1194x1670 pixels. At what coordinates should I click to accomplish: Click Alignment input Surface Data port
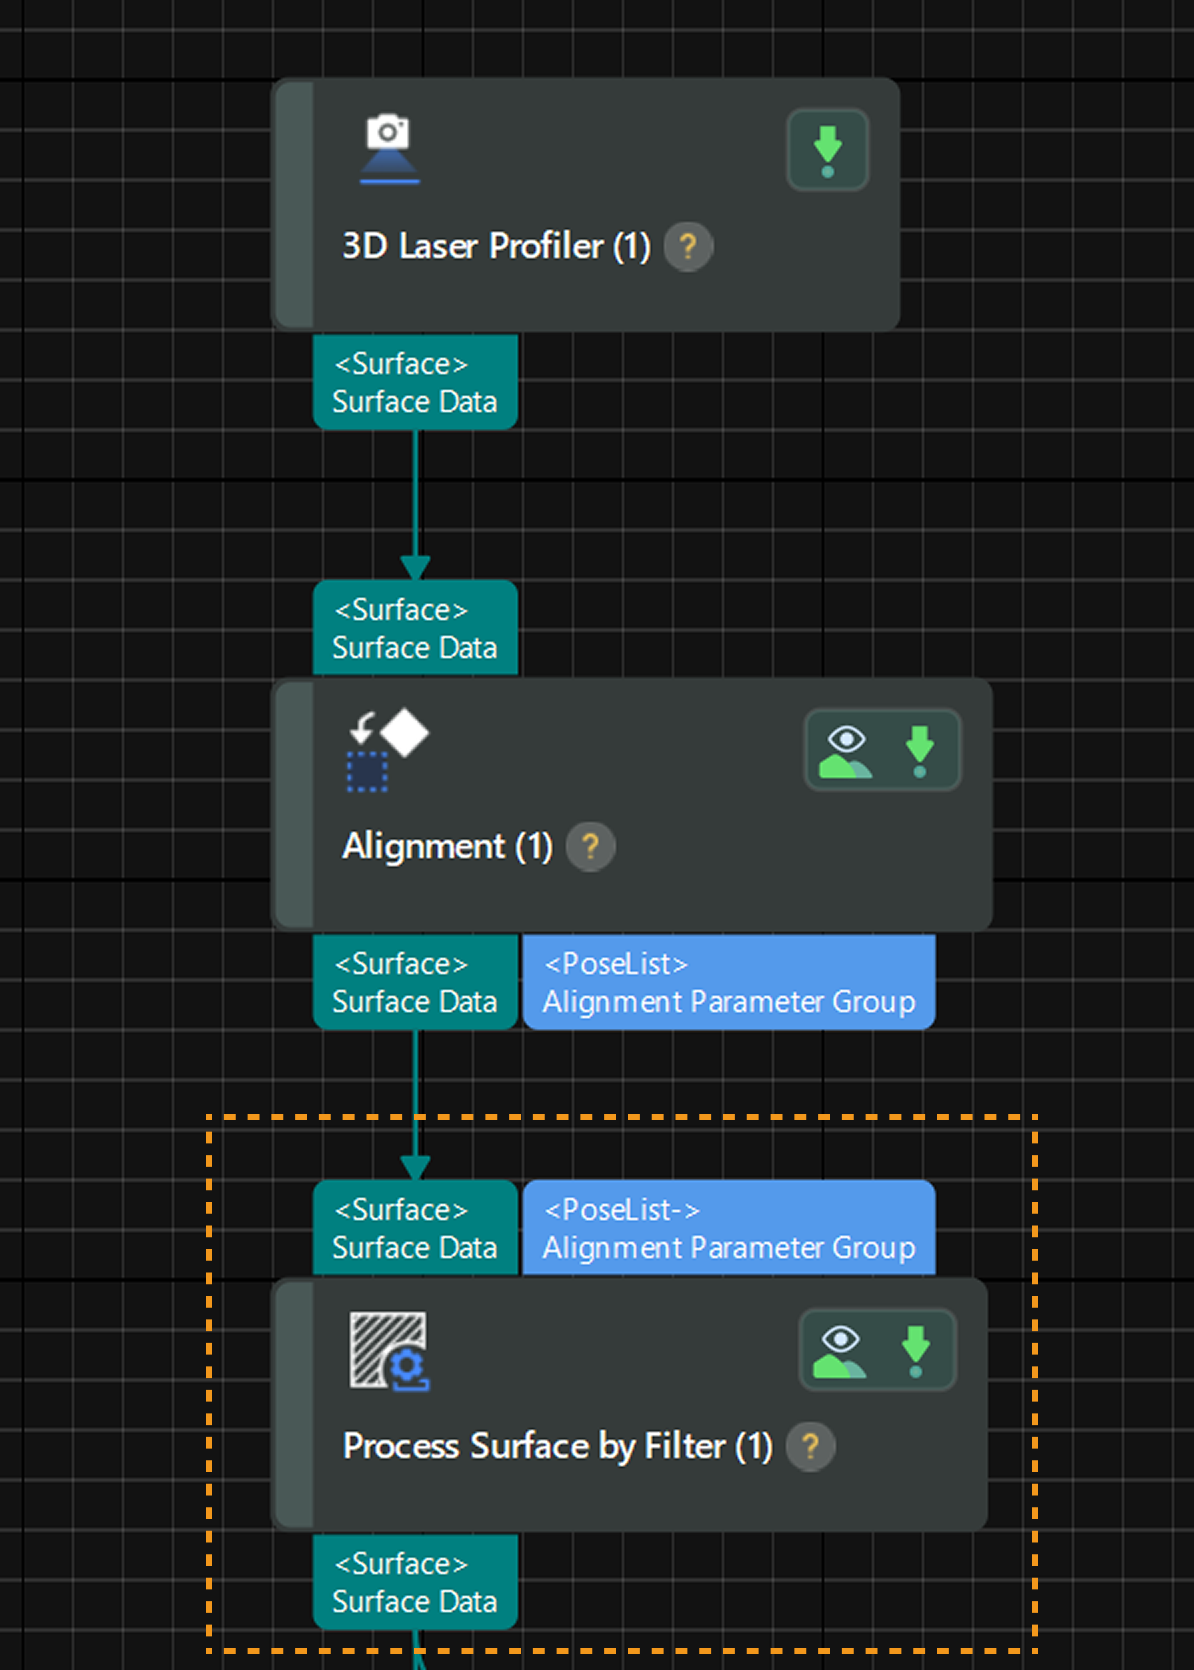click(415, 628)
